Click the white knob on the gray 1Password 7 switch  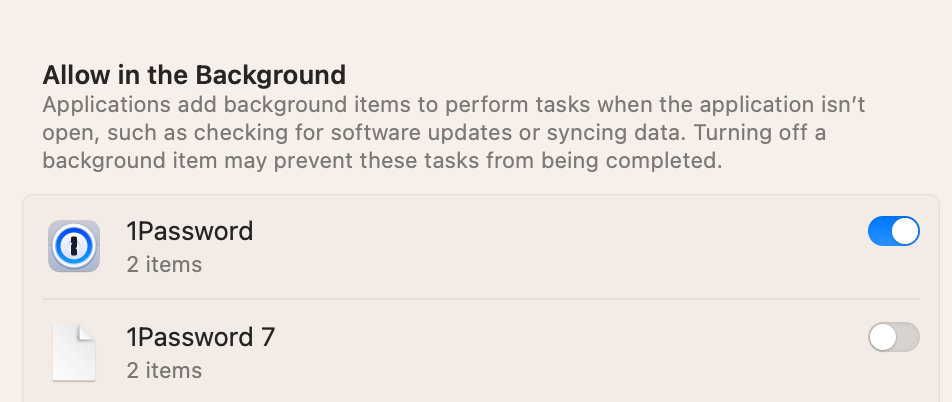tap(883, 337)
